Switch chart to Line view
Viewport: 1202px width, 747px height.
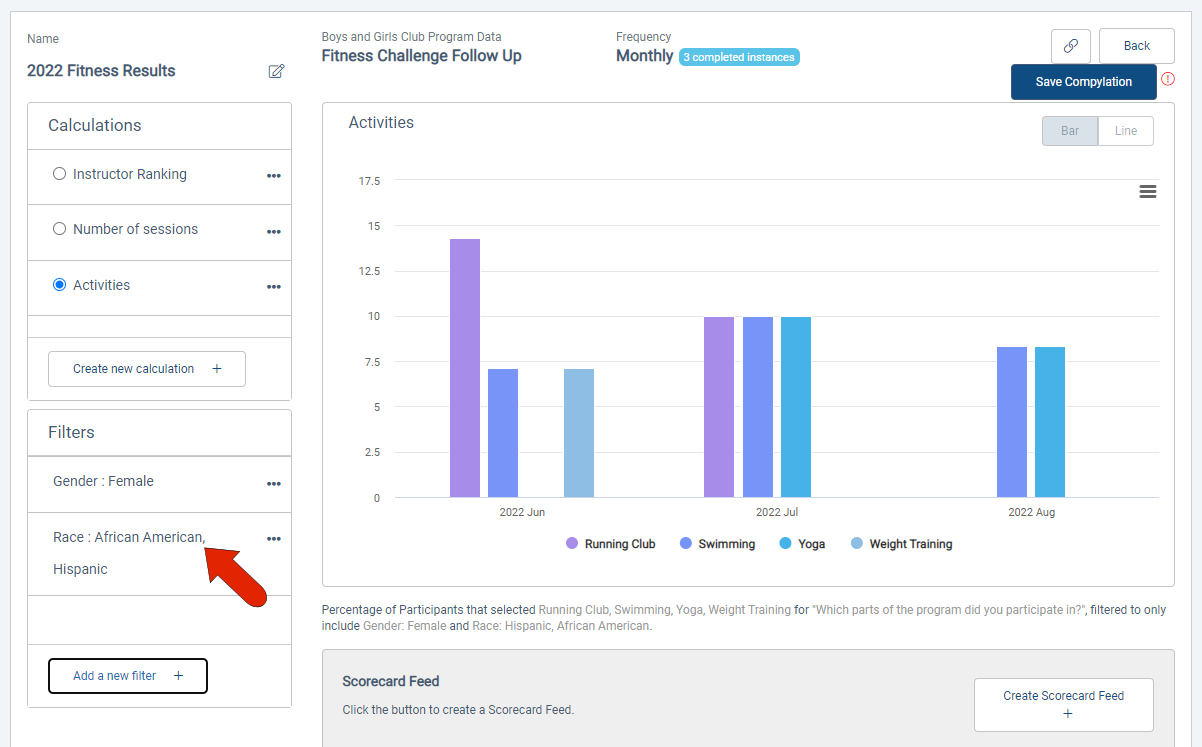(1126, 131)
